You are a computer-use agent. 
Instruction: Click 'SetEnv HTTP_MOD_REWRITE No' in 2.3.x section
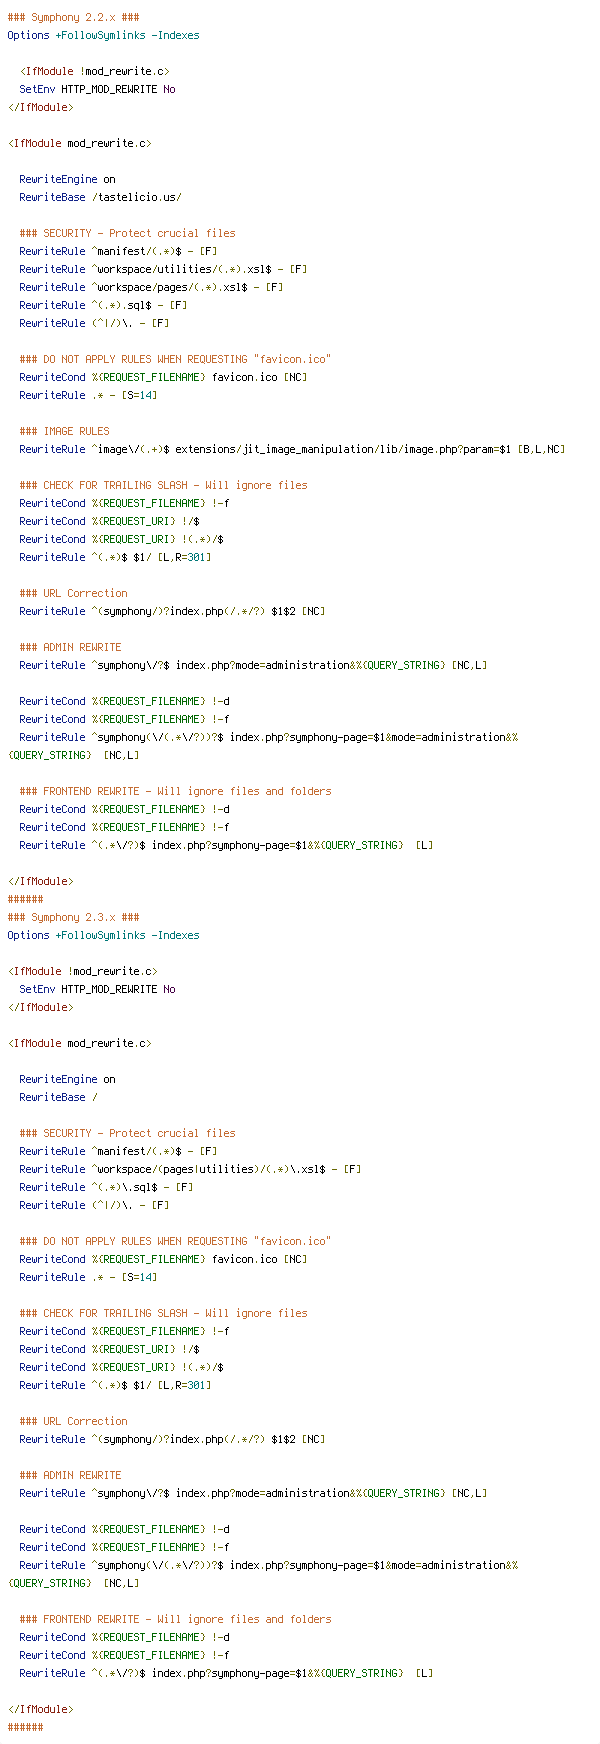click(97, 989)
